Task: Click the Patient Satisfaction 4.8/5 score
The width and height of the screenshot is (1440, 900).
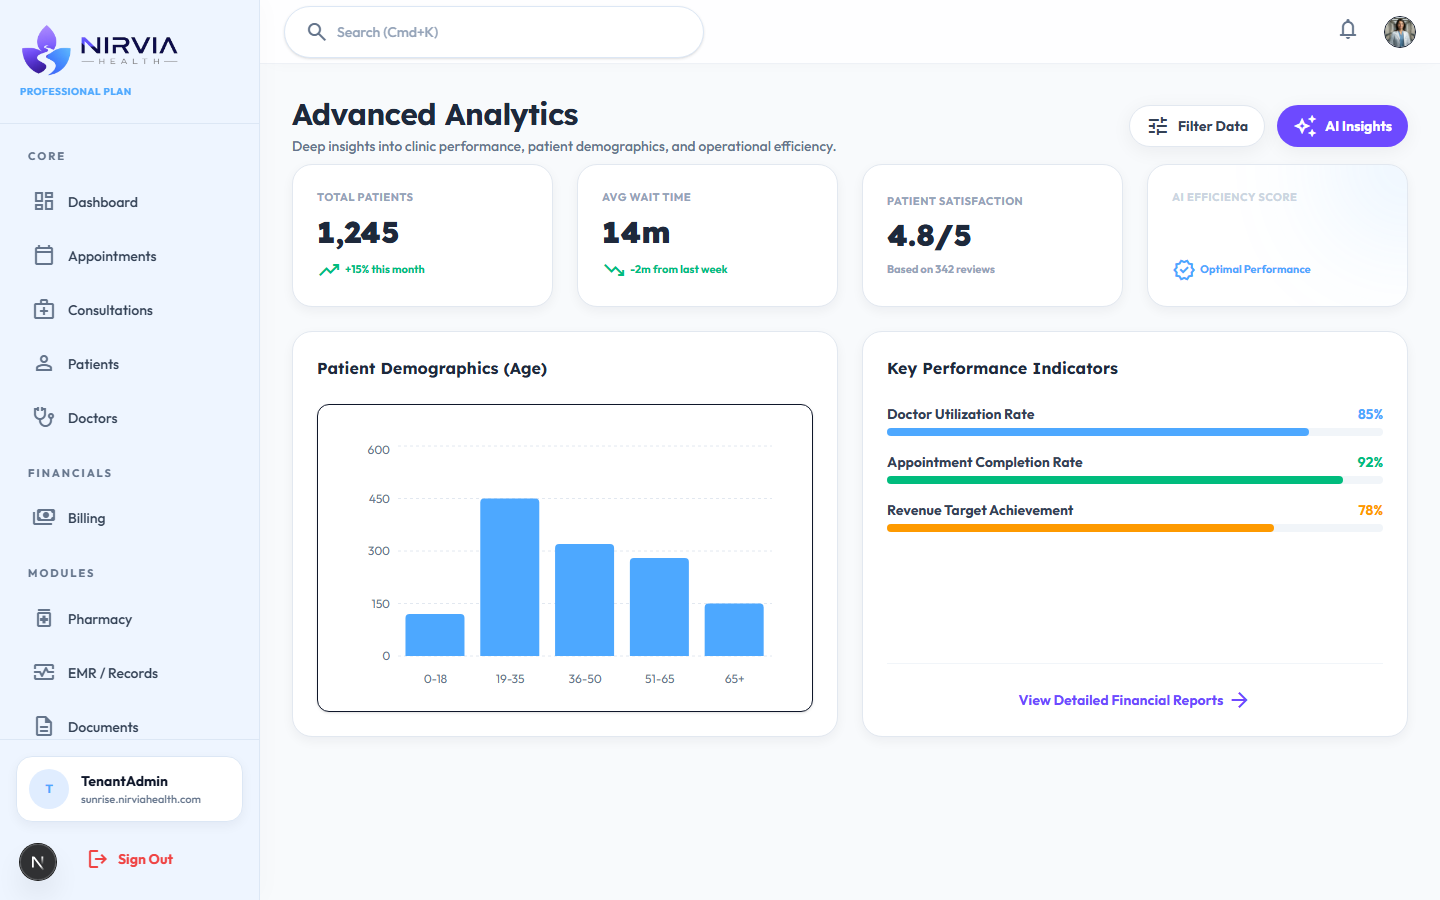Action: click(929, 236)
